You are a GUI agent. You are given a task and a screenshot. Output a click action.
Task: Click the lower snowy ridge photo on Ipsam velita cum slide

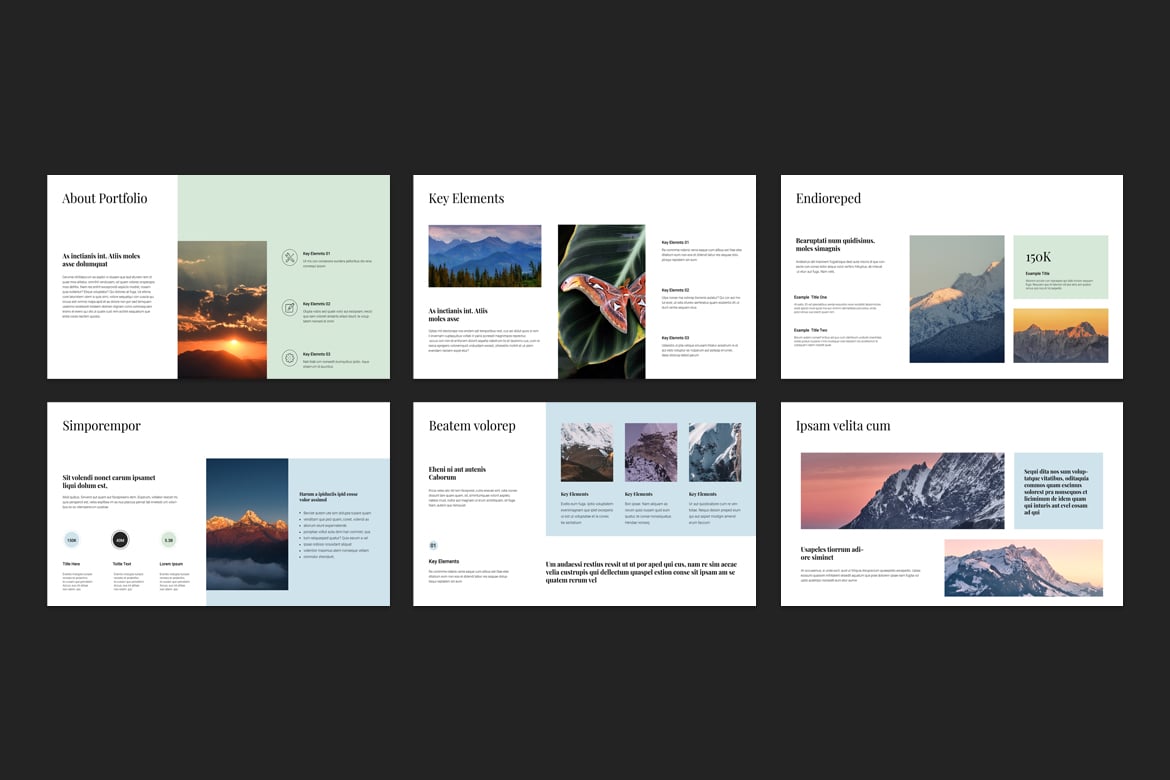(1024, 568)
